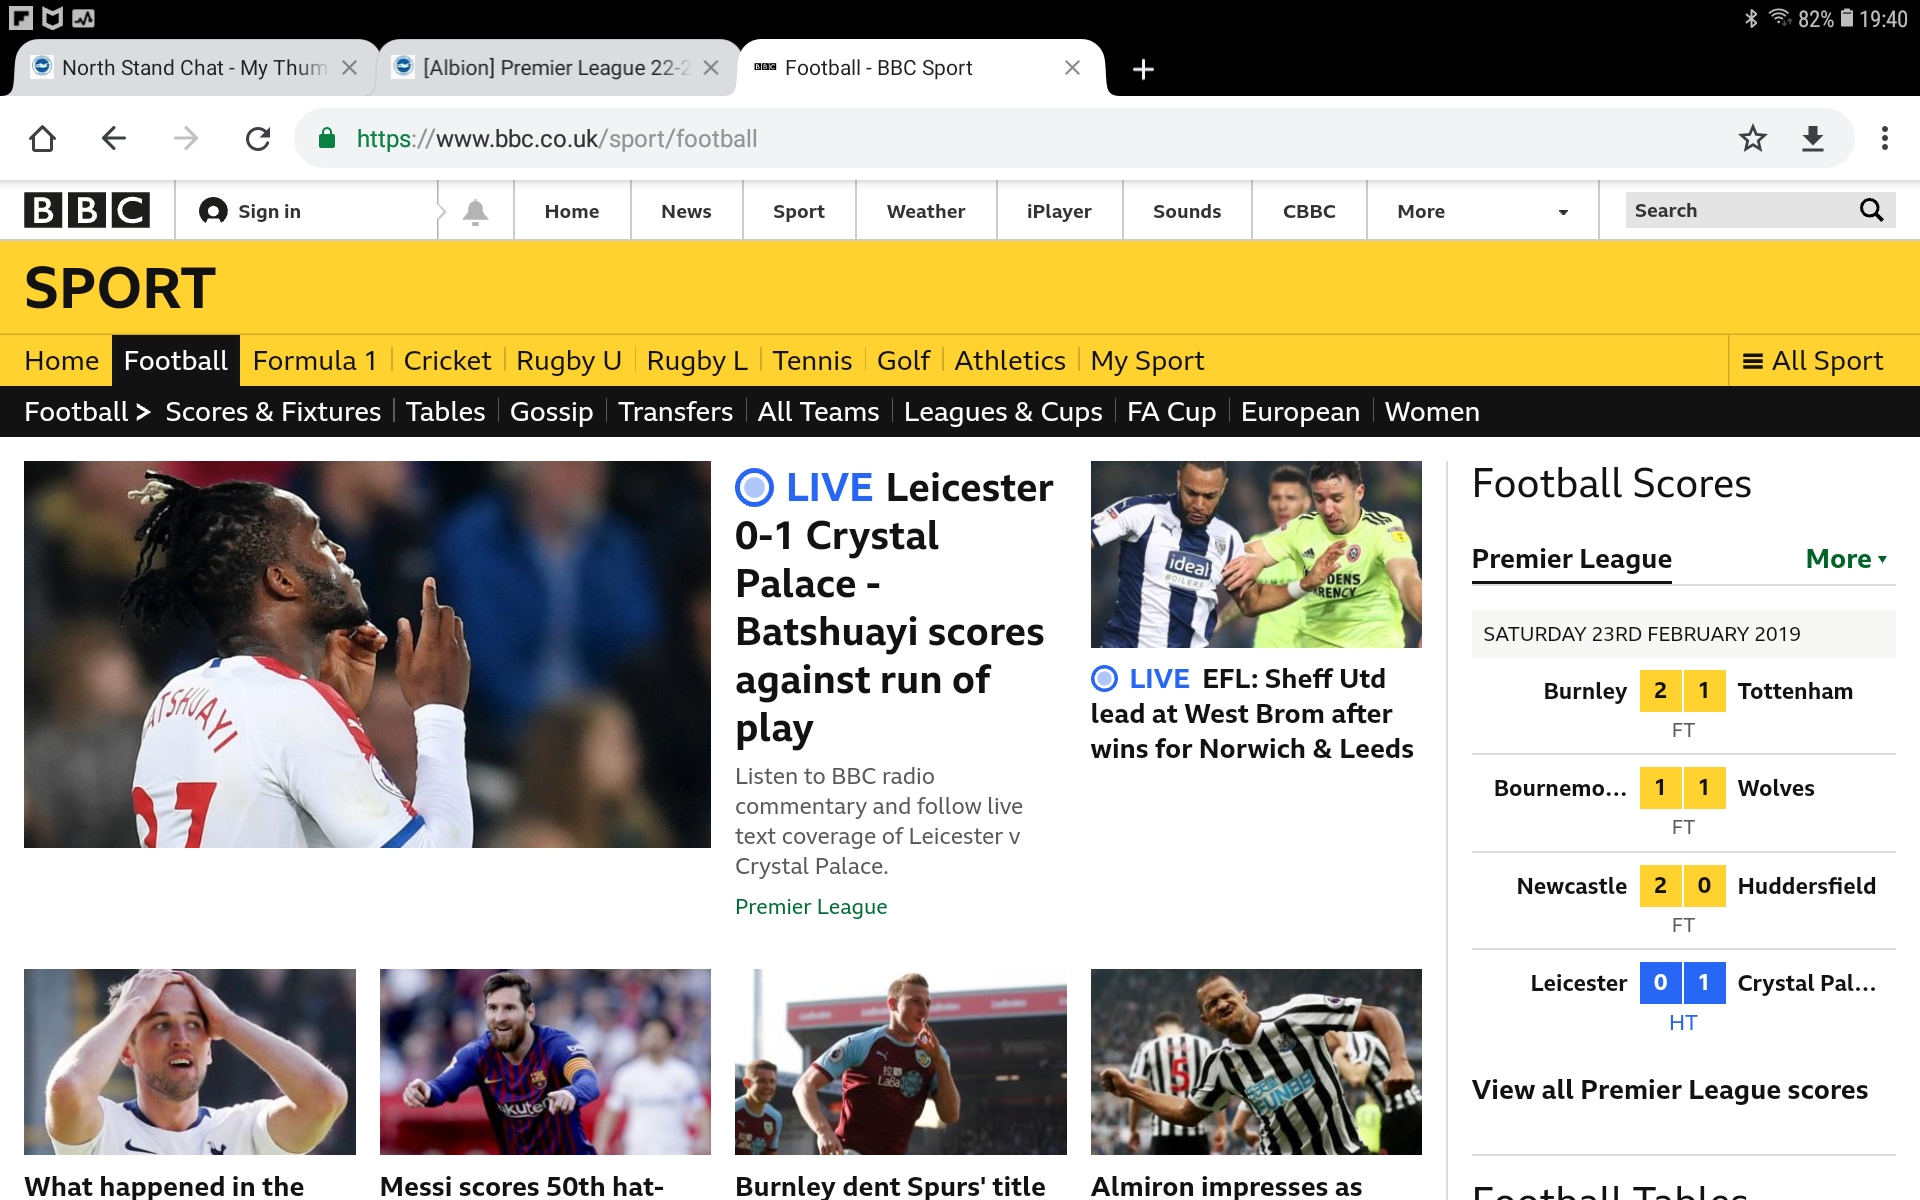Open Weather in top nav
This screenshot has width=1920, height=1200.
tap(926, 211)
